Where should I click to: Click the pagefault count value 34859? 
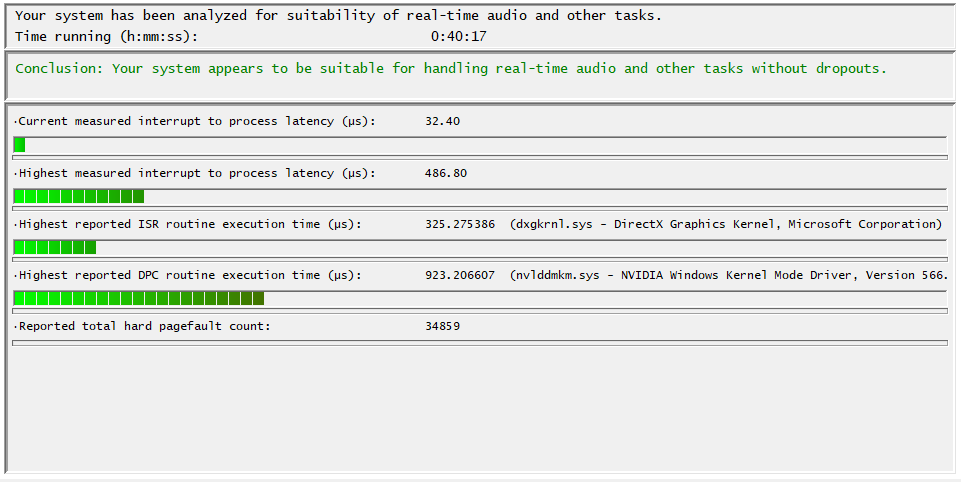[x=442, y=326]
